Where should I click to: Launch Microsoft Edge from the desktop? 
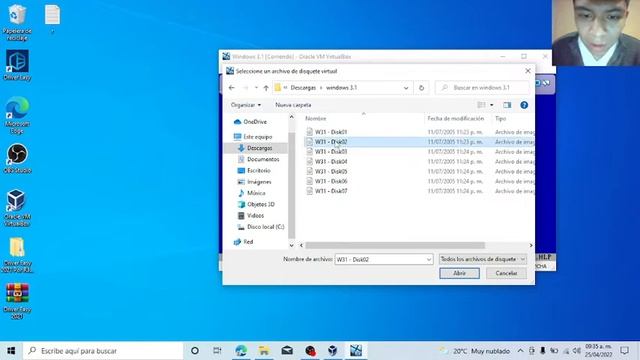point(17,115)
